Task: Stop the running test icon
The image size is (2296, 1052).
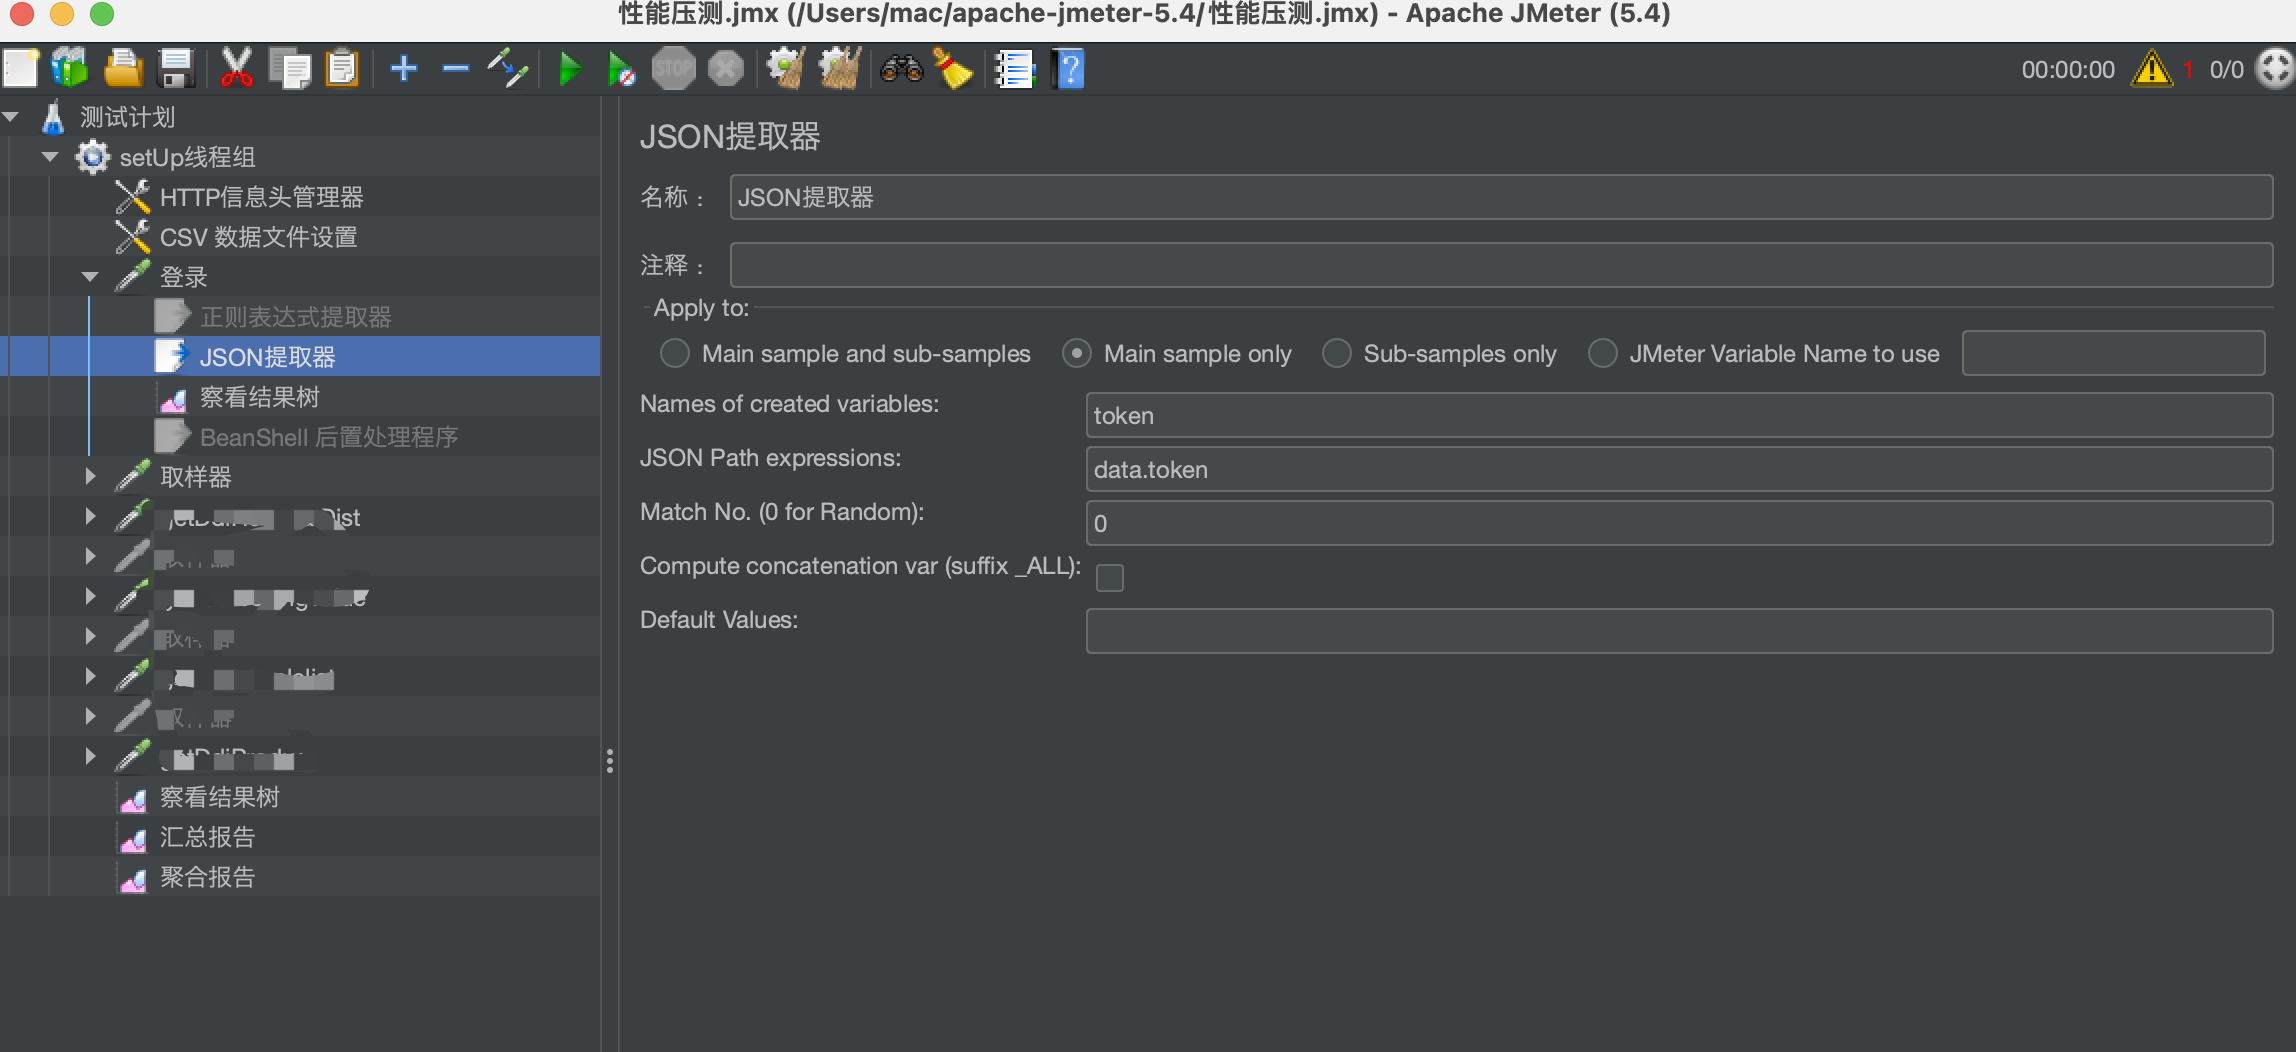Action: click(x=674, y=69)
